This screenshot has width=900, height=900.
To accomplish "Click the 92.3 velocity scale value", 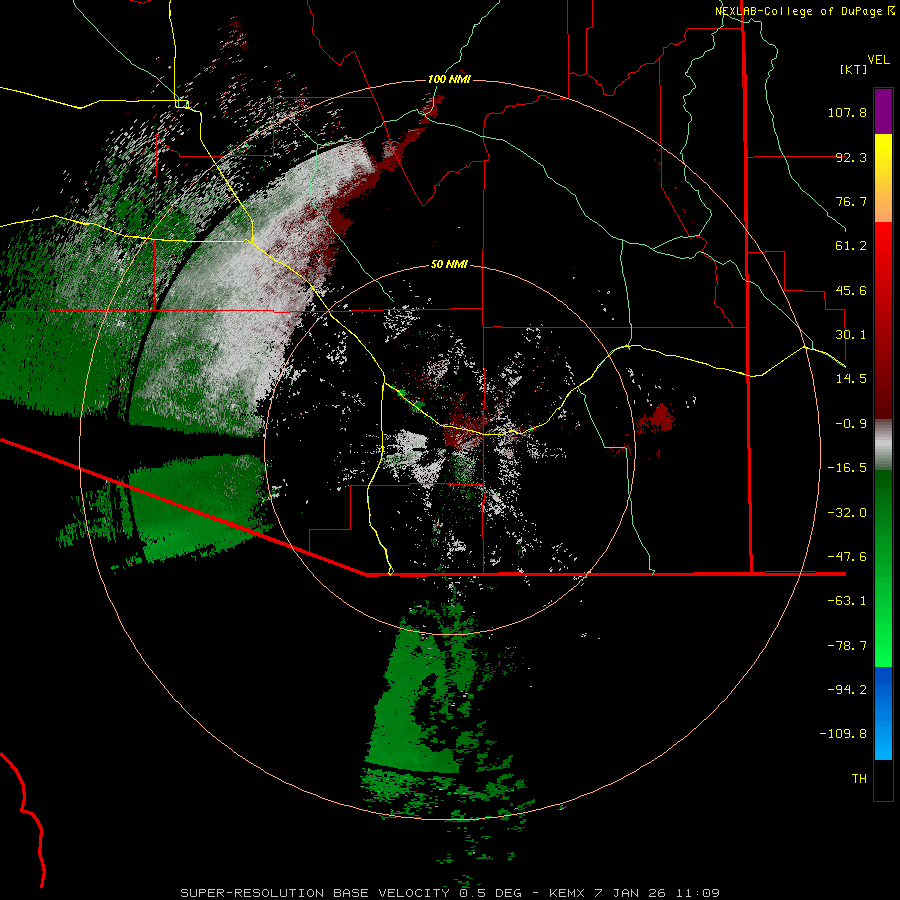I will tap(851, 157).
